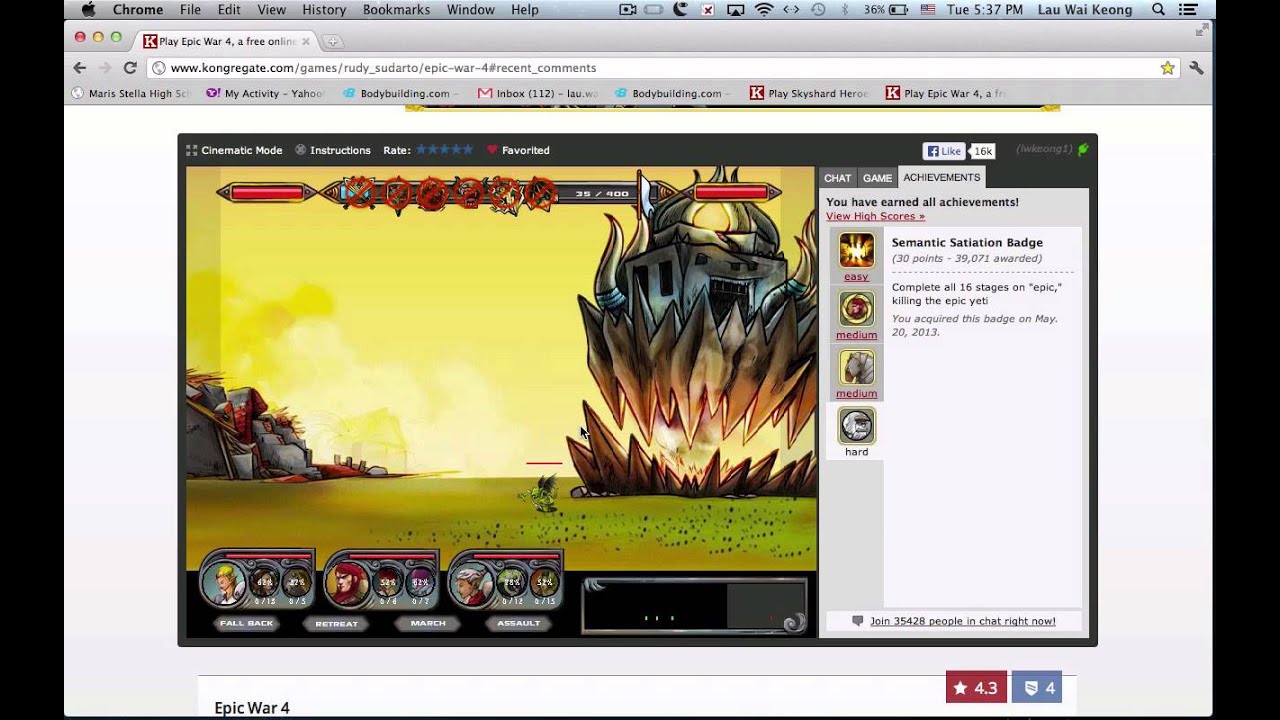
Task: Open the View High Scores link
Action: pyautogui.click(x=875, y=216)
